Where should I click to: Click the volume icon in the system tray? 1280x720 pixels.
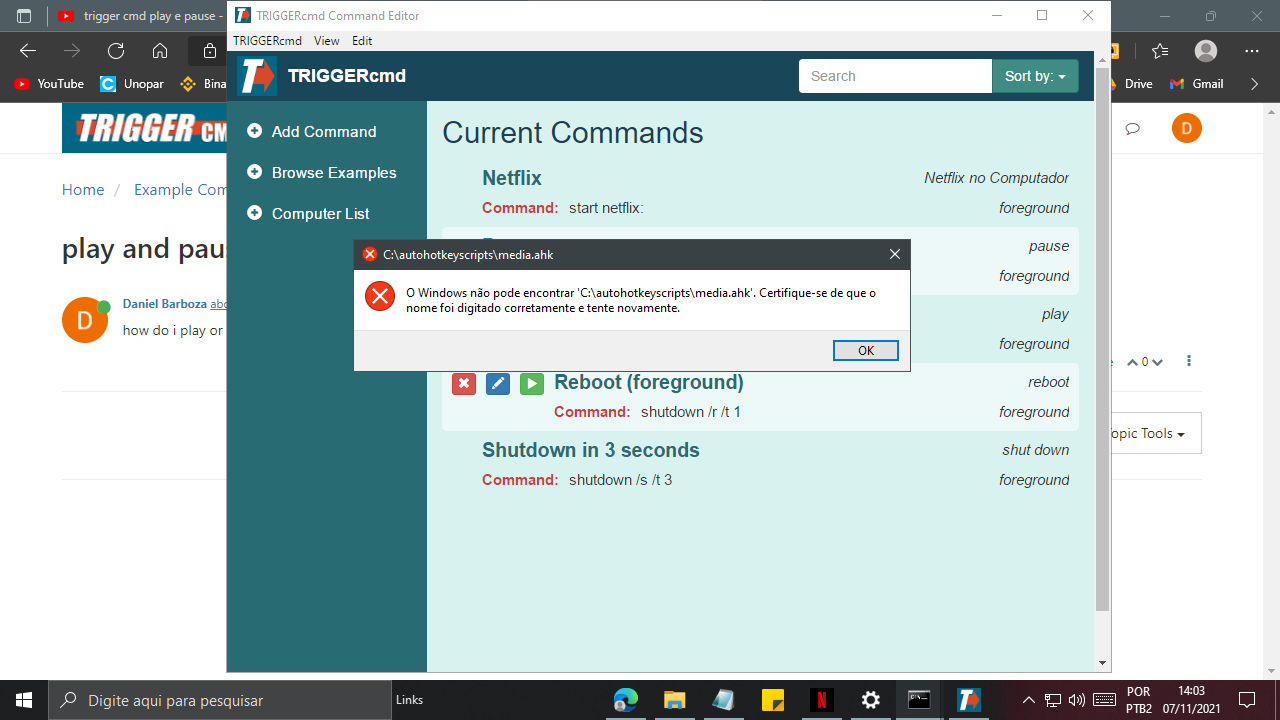point(1077,700)
